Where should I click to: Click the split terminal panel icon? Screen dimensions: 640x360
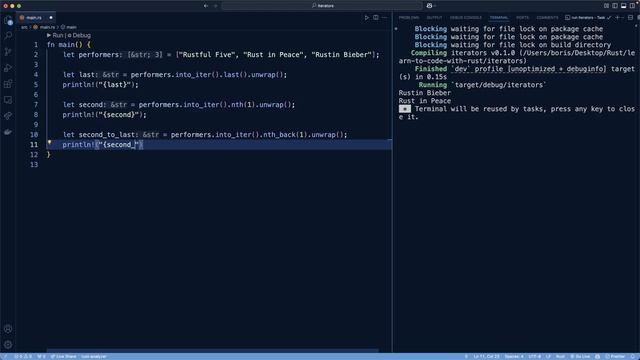pyautogui.click(x=630, y=18)
